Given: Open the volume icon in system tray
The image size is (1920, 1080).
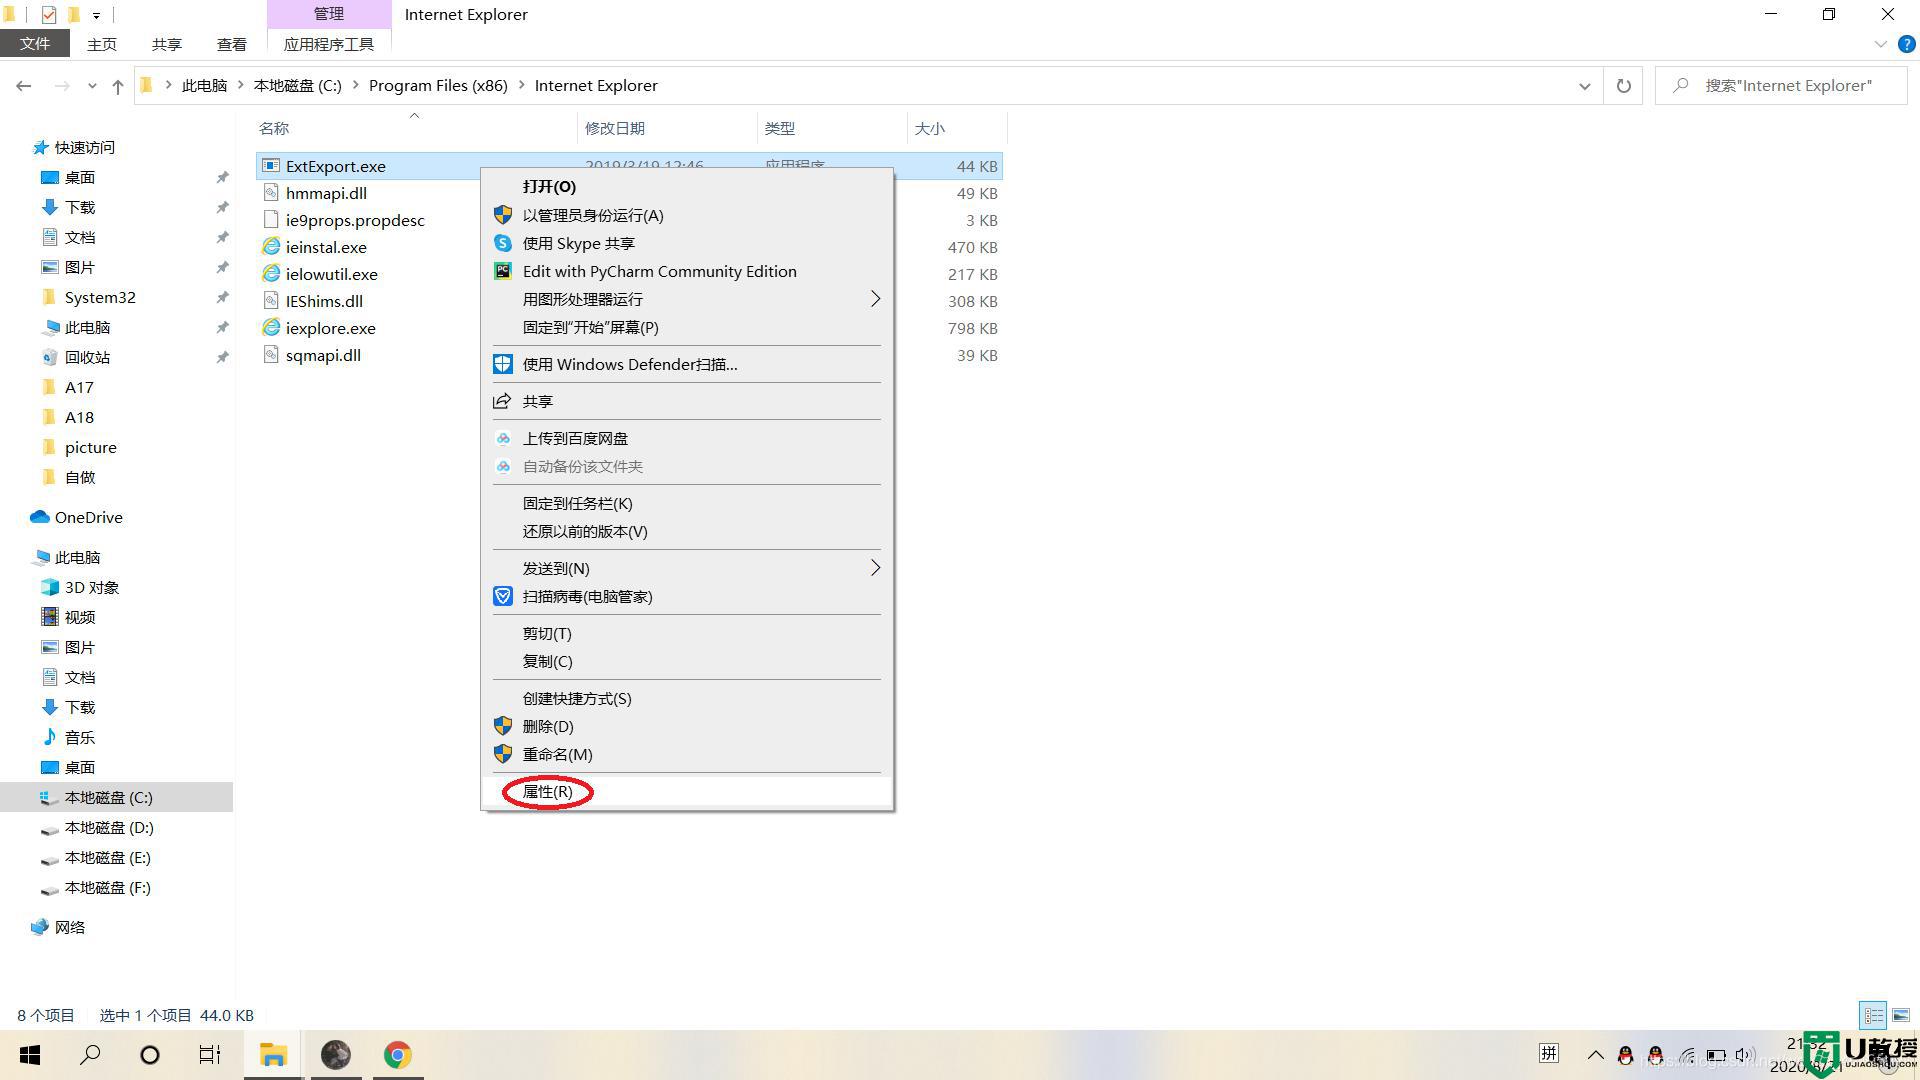Looking at the screenshot, I should 1746,1055.
